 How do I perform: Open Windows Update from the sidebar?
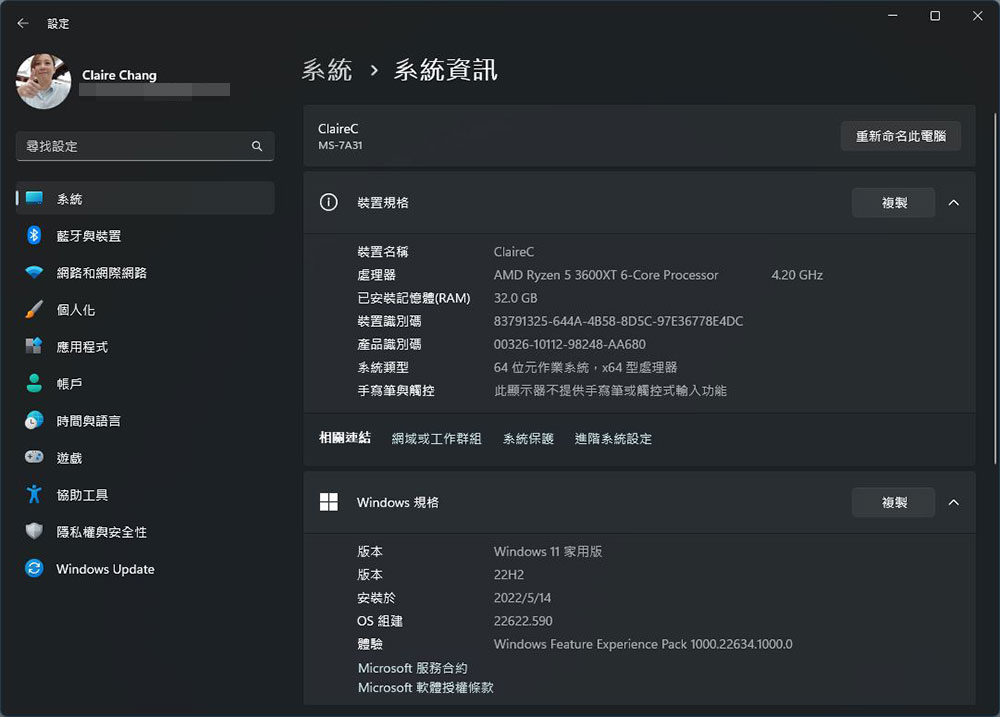click(105, 569)
